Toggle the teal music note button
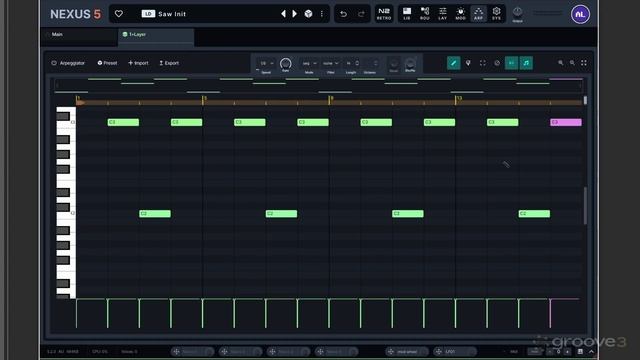The image size is (640, 360). 526,63
